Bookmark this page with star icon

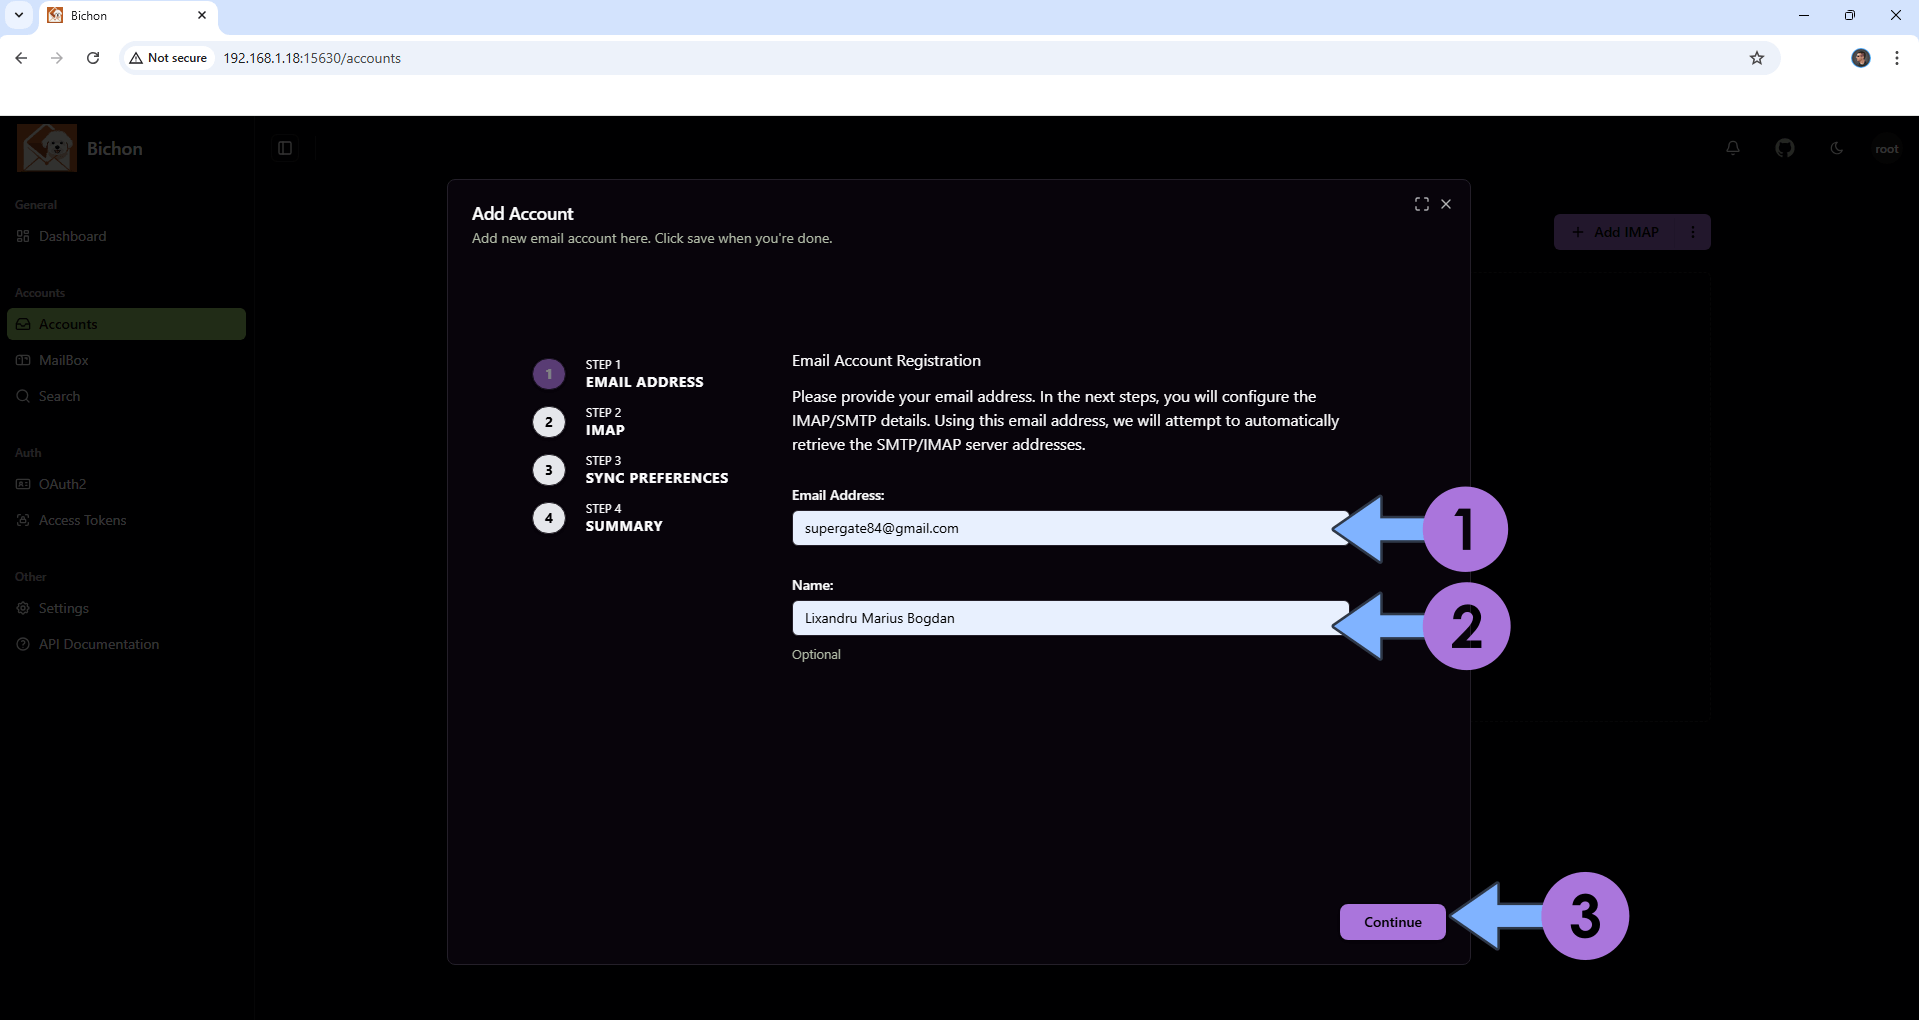pyautogui.click(x=1757, y=58)
